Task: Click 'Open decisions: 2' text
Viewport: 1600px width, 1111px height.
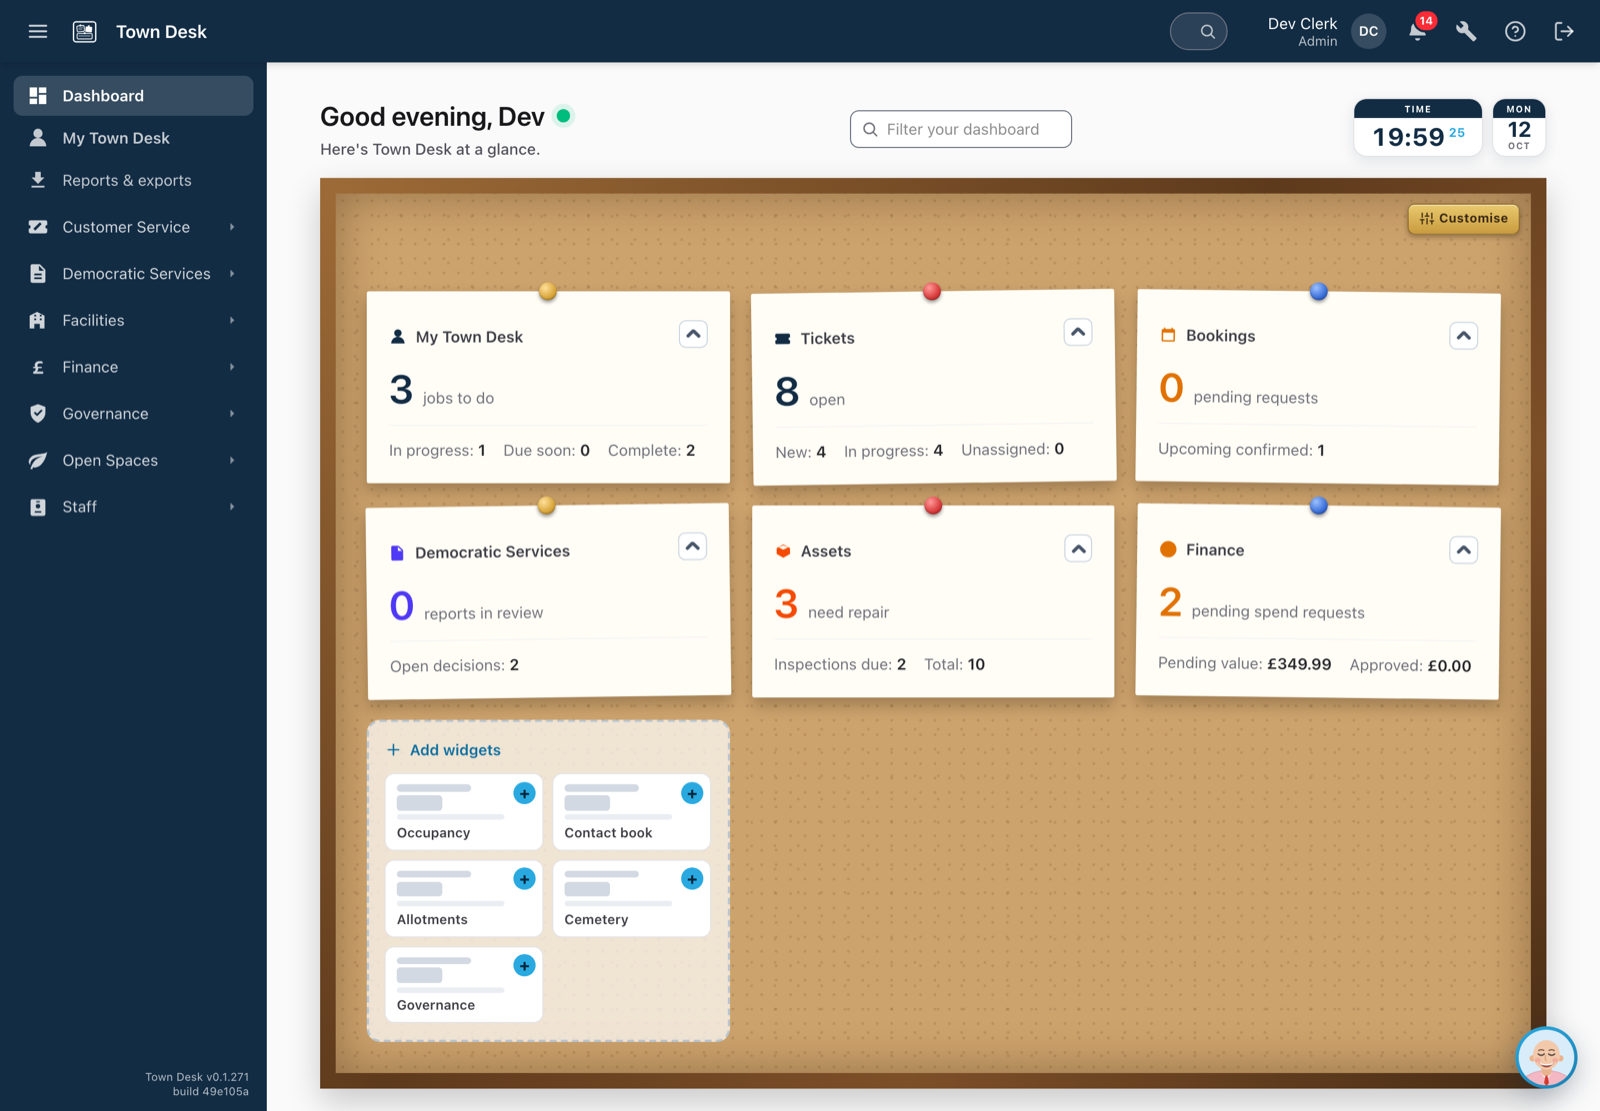Action: point(454,665)
